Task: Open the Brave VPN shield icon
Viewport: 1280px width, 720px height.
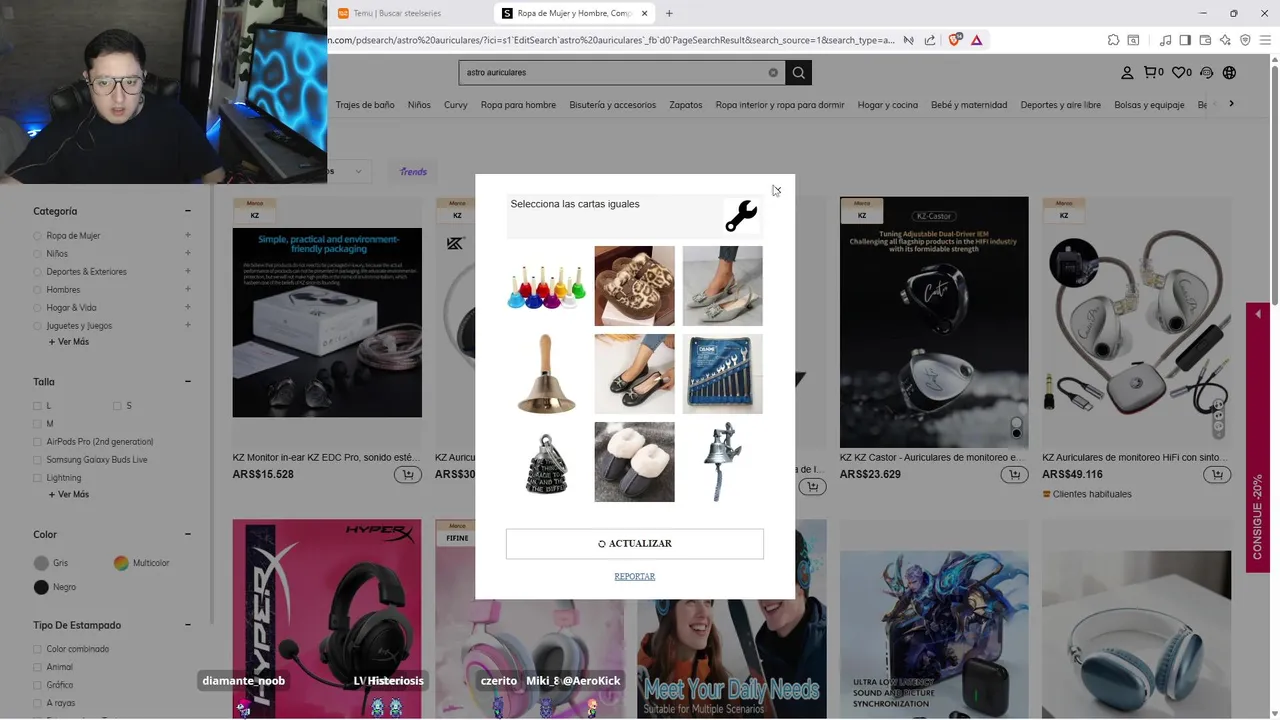Action: coord(1245,40)
